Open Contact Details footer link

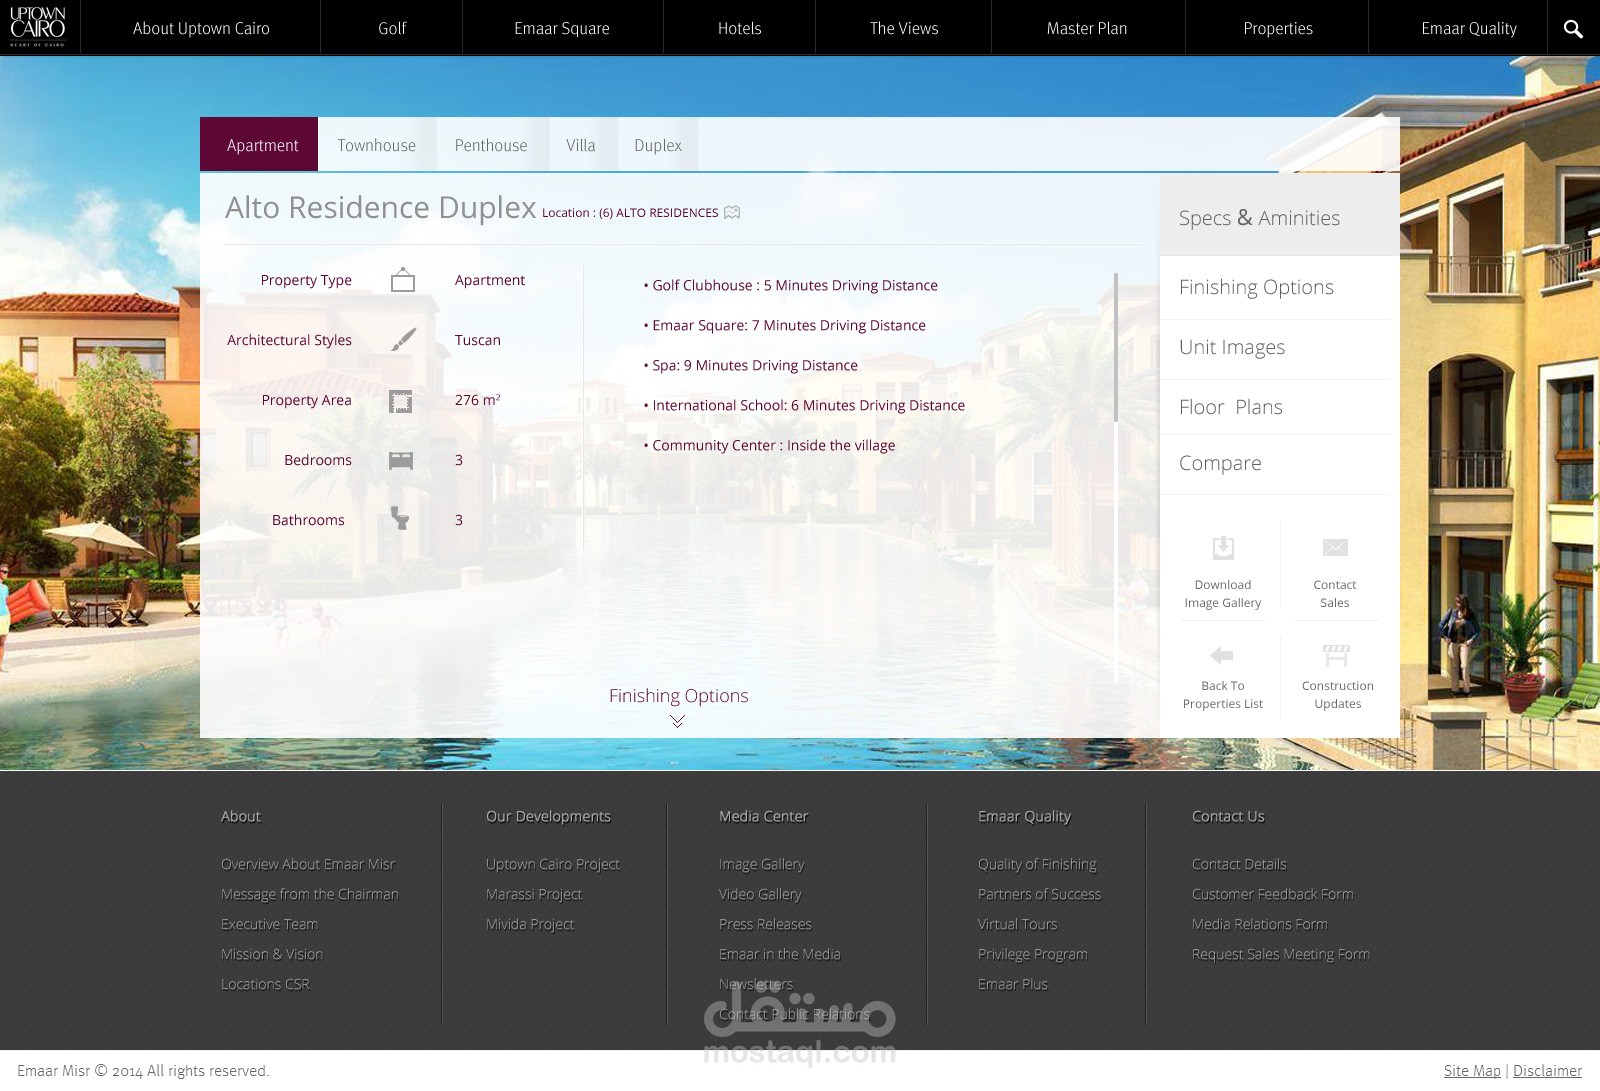1240,864
